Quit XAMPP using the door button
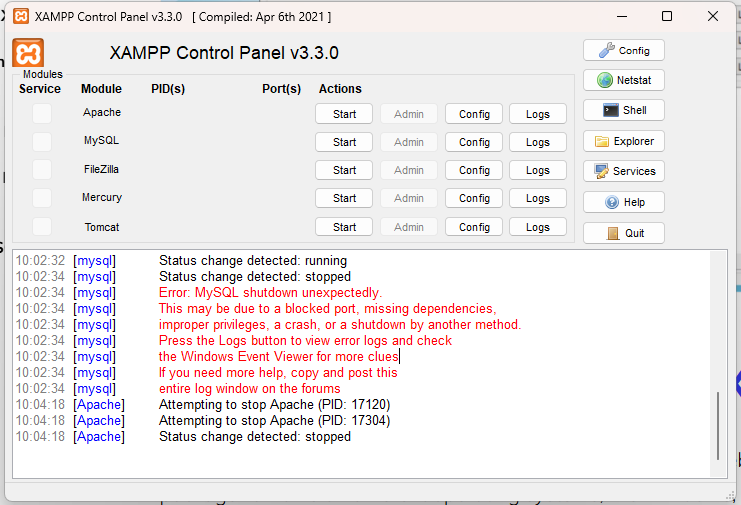The width and height of the screenshot is (741, 505). [623, 233]
